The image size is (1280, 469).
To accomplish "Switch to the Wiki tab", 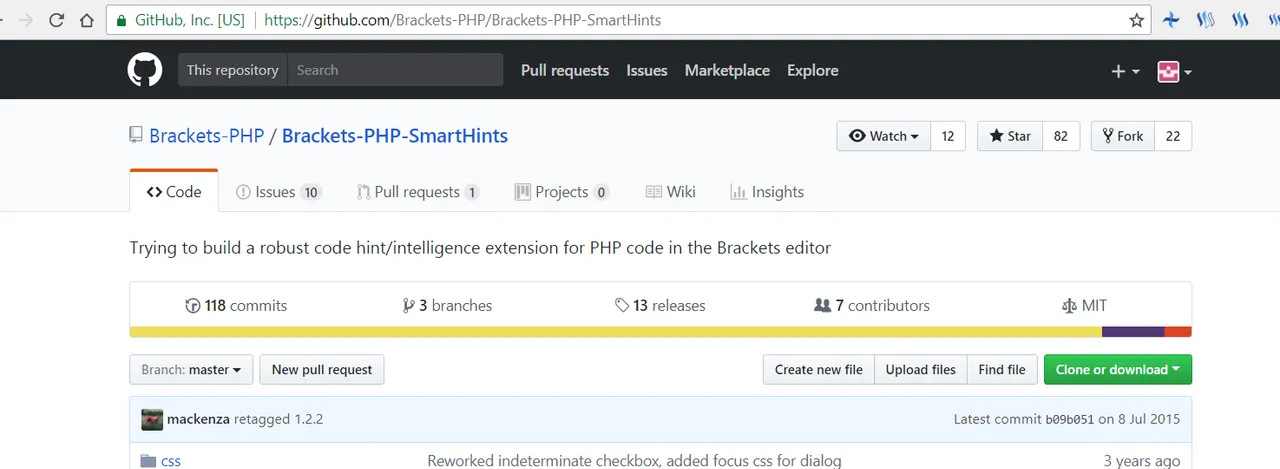I will click(x=670, y=192).
